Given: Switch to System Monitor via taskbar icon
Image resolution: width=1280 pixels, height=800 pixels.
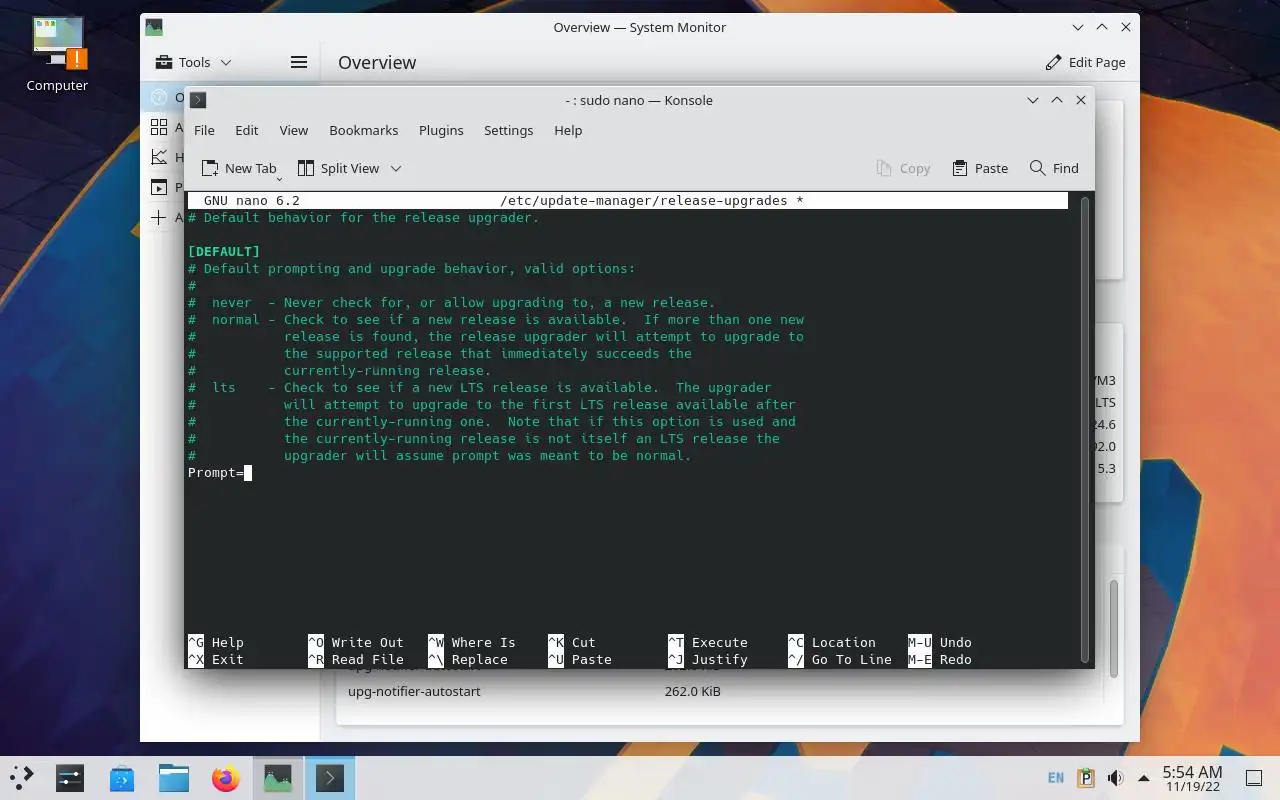Looking at the screenshot, I should click(x=278, y=778).
